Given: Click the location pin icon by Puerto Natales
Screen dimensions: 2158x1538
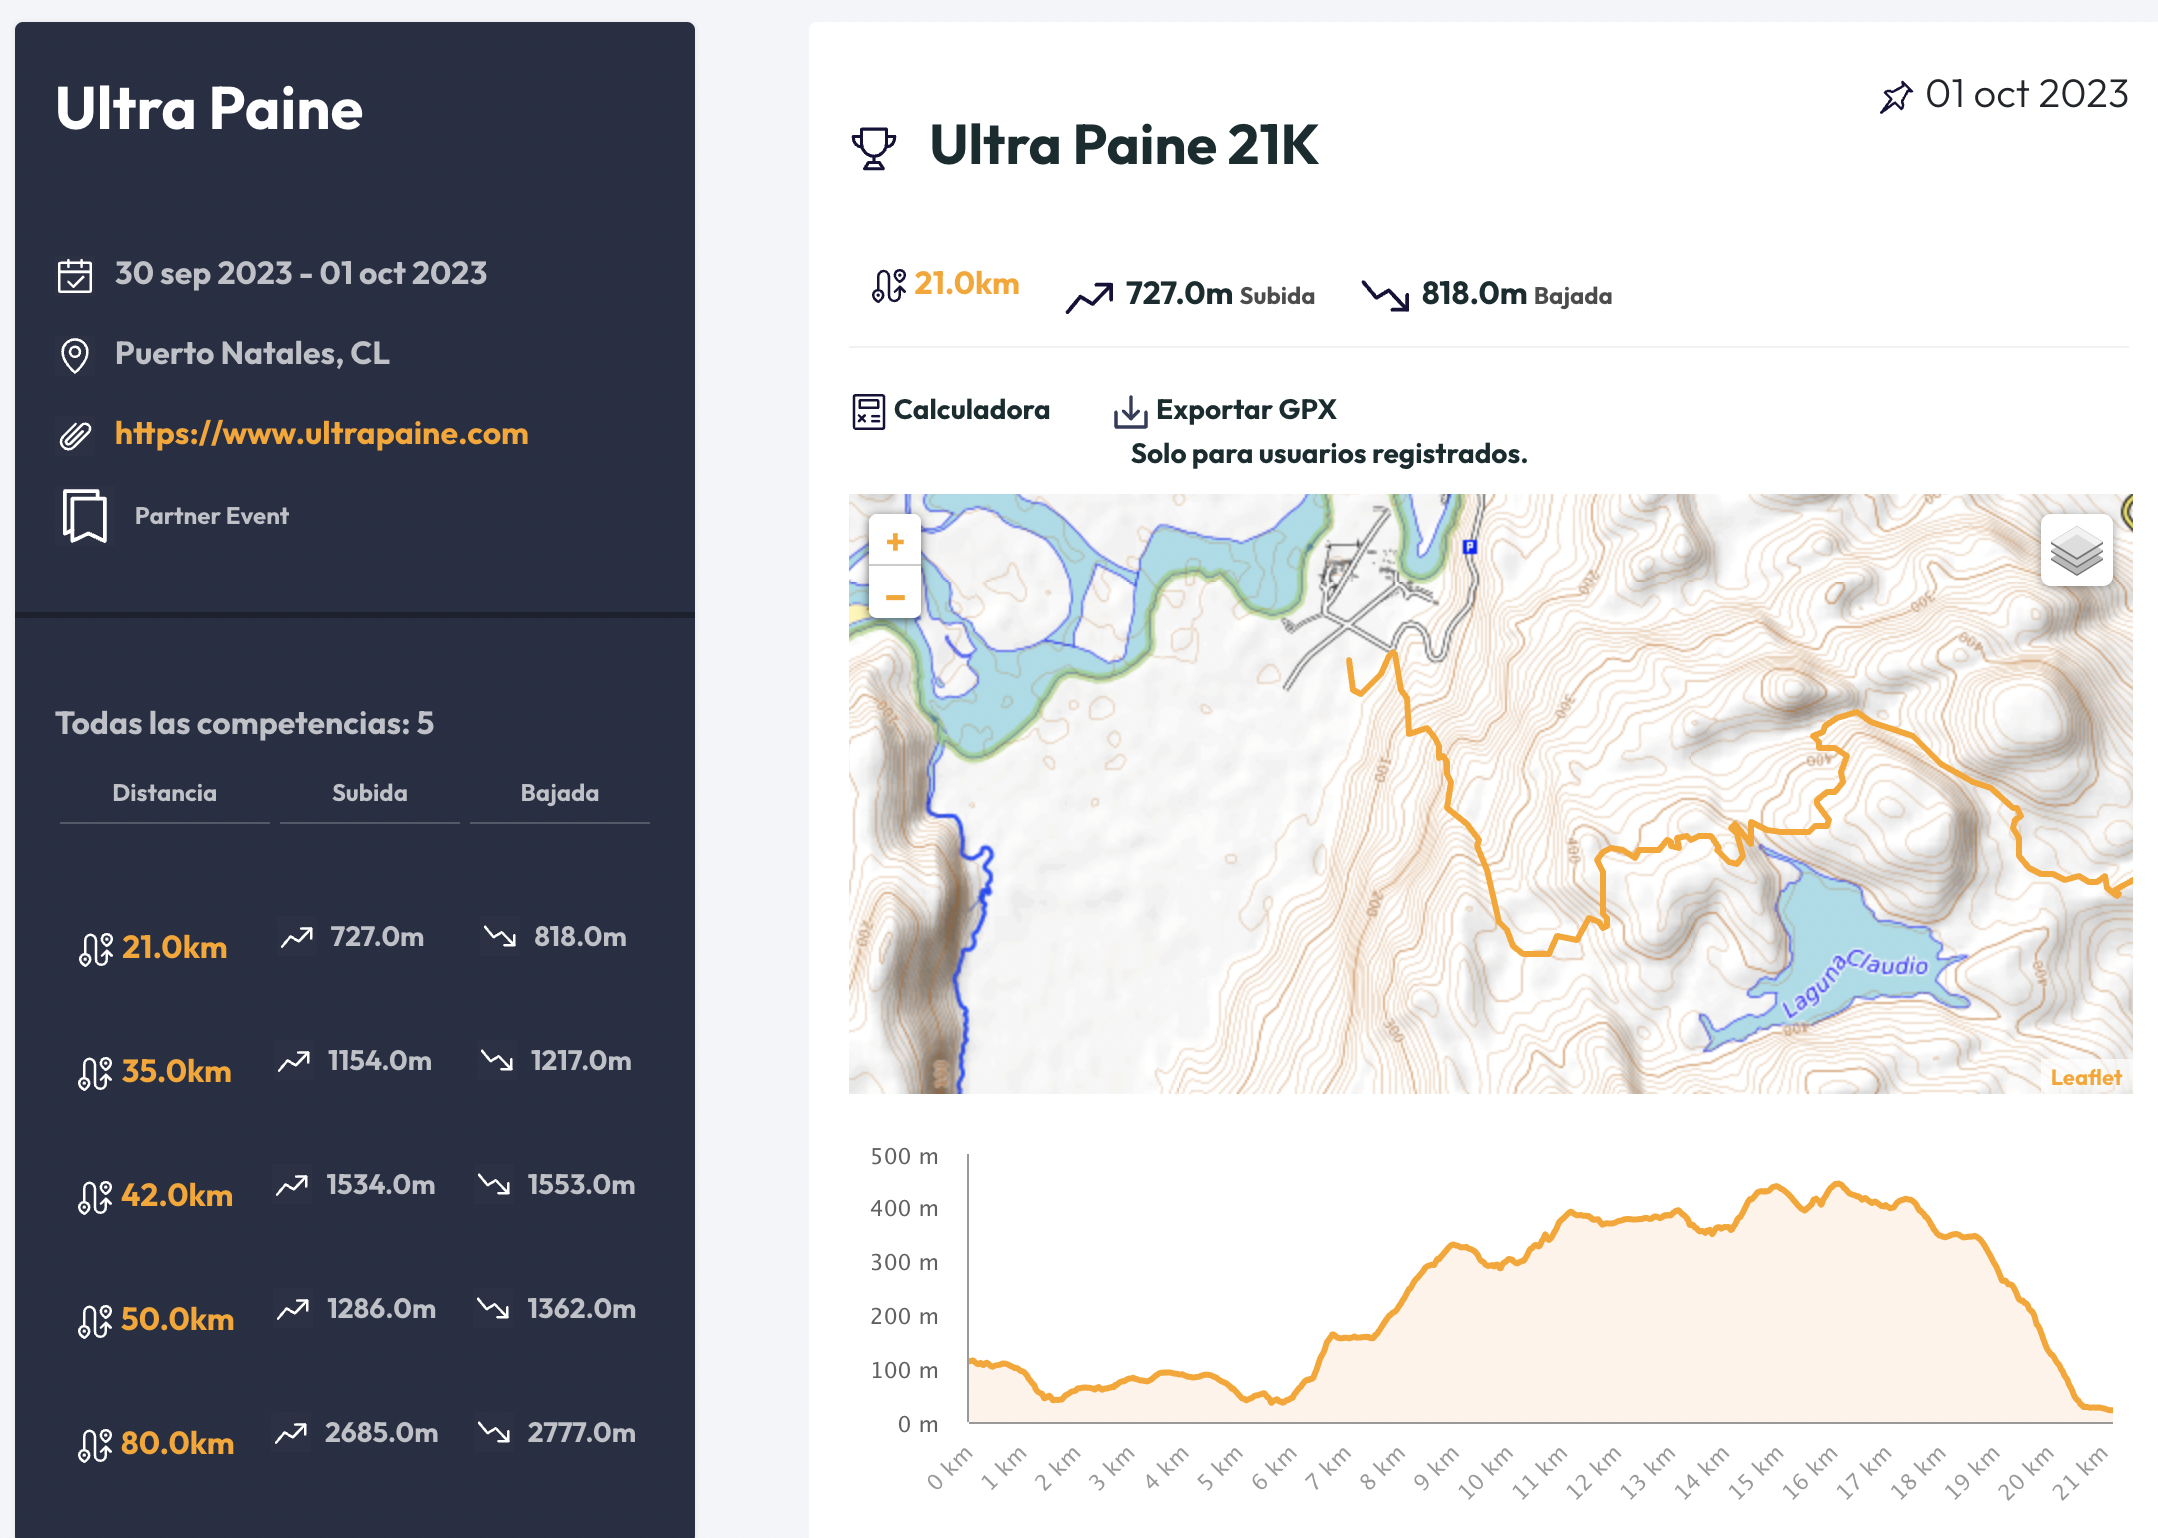Looking at the screenshot, I should point(75,355).
